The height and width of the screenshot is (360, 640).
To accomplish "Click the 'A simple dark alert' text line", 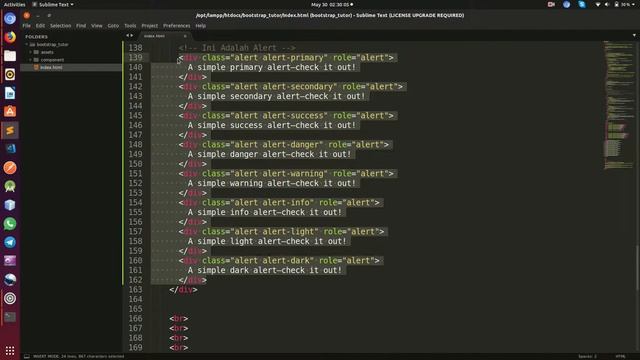I will coord(264,270).
